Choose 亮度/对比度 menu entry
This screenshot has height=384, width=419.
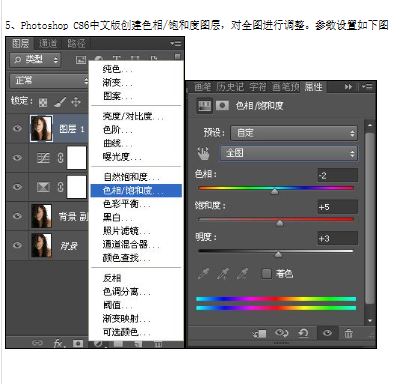click(x=136, y=116)
